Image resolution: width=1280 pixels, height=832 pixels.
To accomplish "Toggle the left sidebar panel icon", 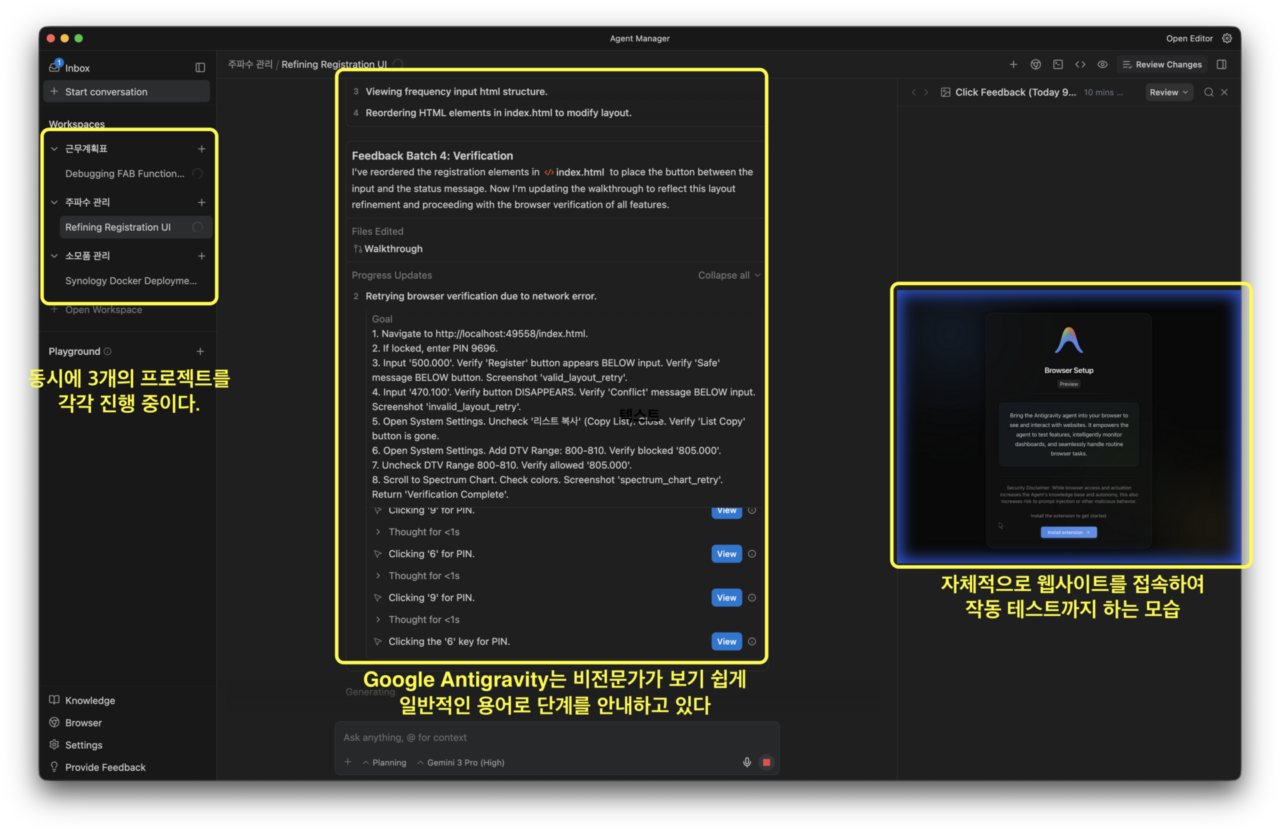I will [200, 68].
